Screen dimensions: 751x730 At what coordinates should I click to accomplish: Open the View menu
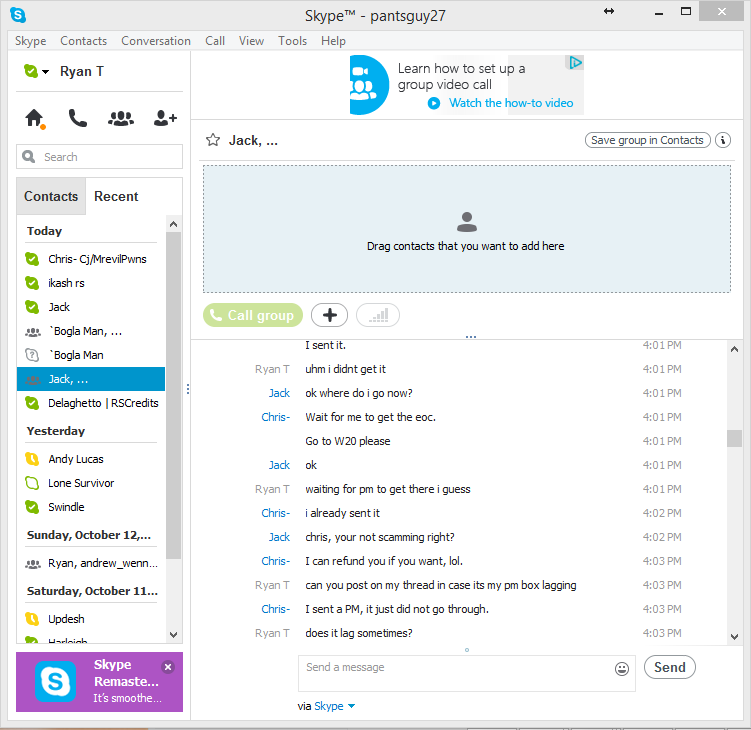251,41
